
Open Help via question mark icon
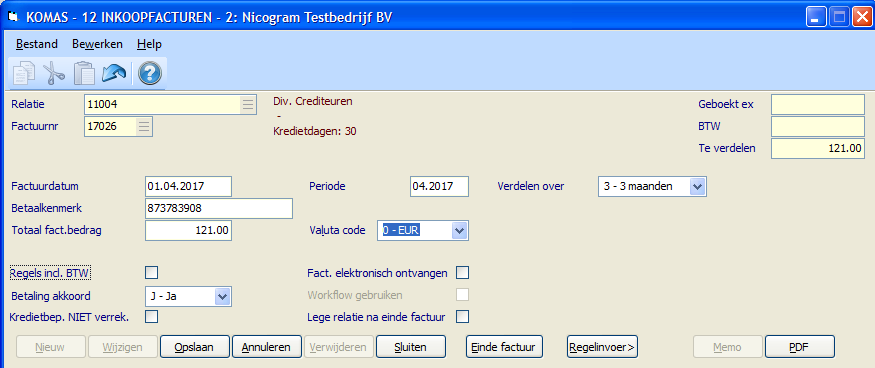click(150, 73)
